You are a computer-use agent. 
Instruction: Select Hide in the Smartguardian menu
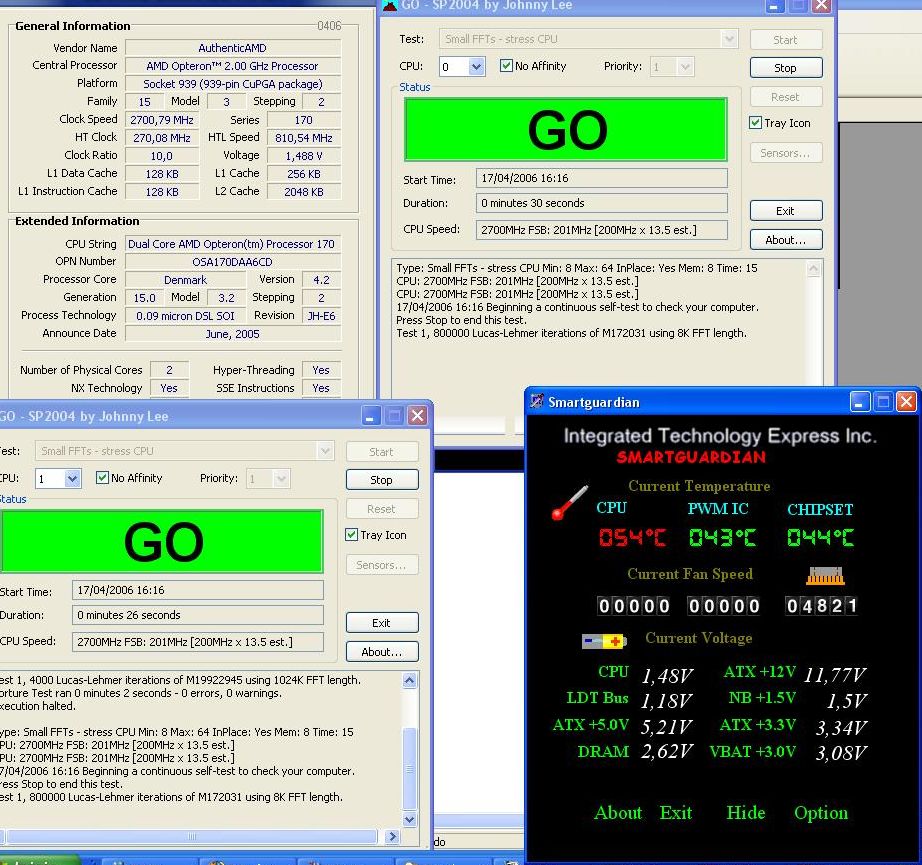[745, 813]
